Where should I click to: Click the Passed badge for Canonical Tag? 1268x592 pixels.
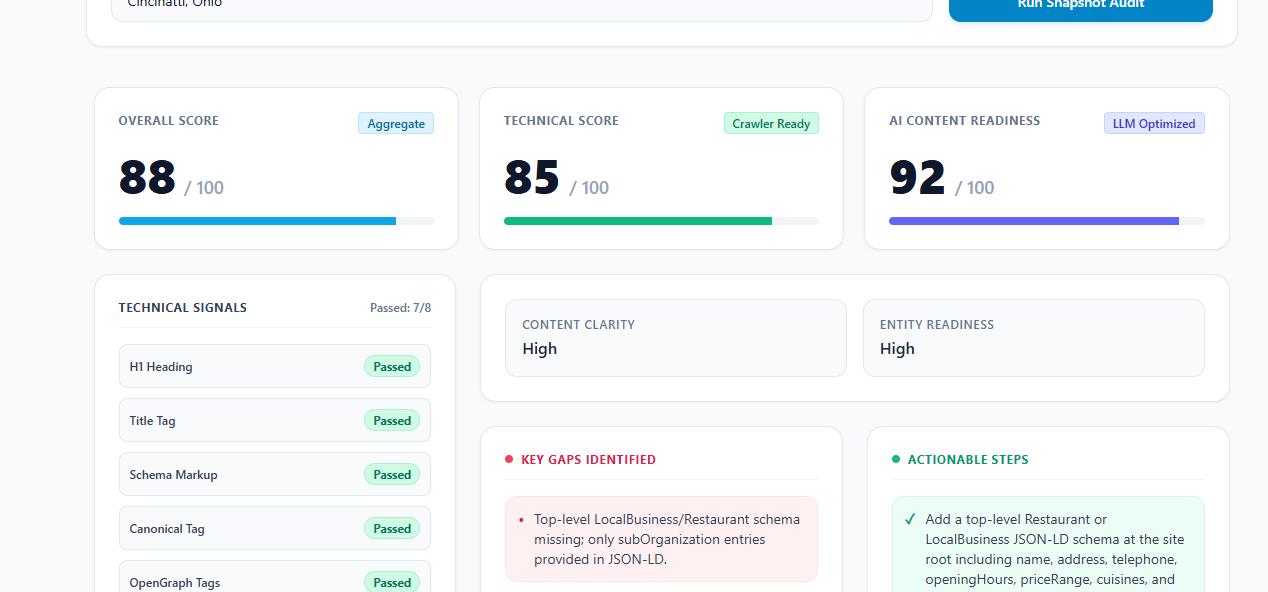click(392, 529)
